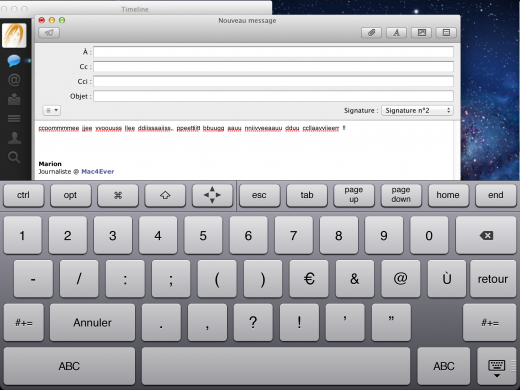Open the Signature n°2 dropdown
The image size is (520, 390).
[417, 110]
